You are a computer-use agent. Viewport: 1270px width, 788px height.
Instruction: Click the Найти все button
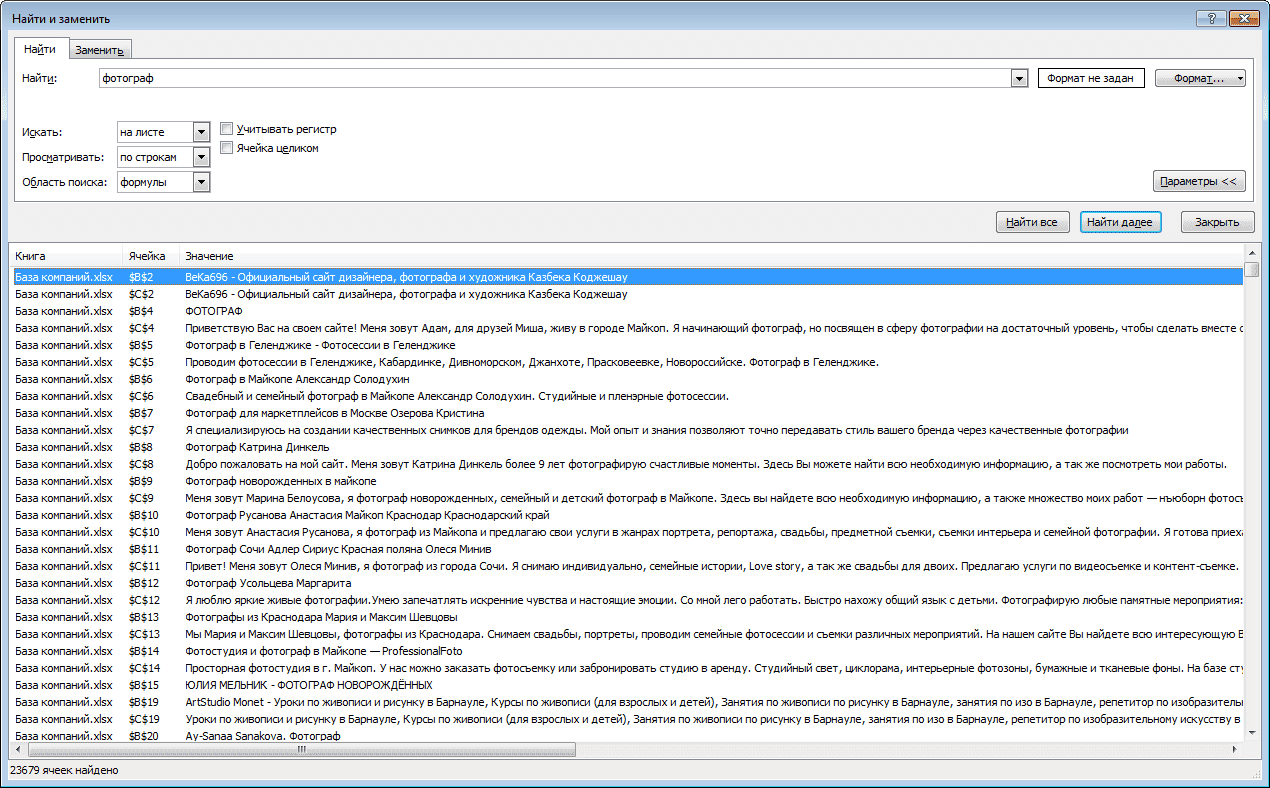click(x=1033, y=222)
